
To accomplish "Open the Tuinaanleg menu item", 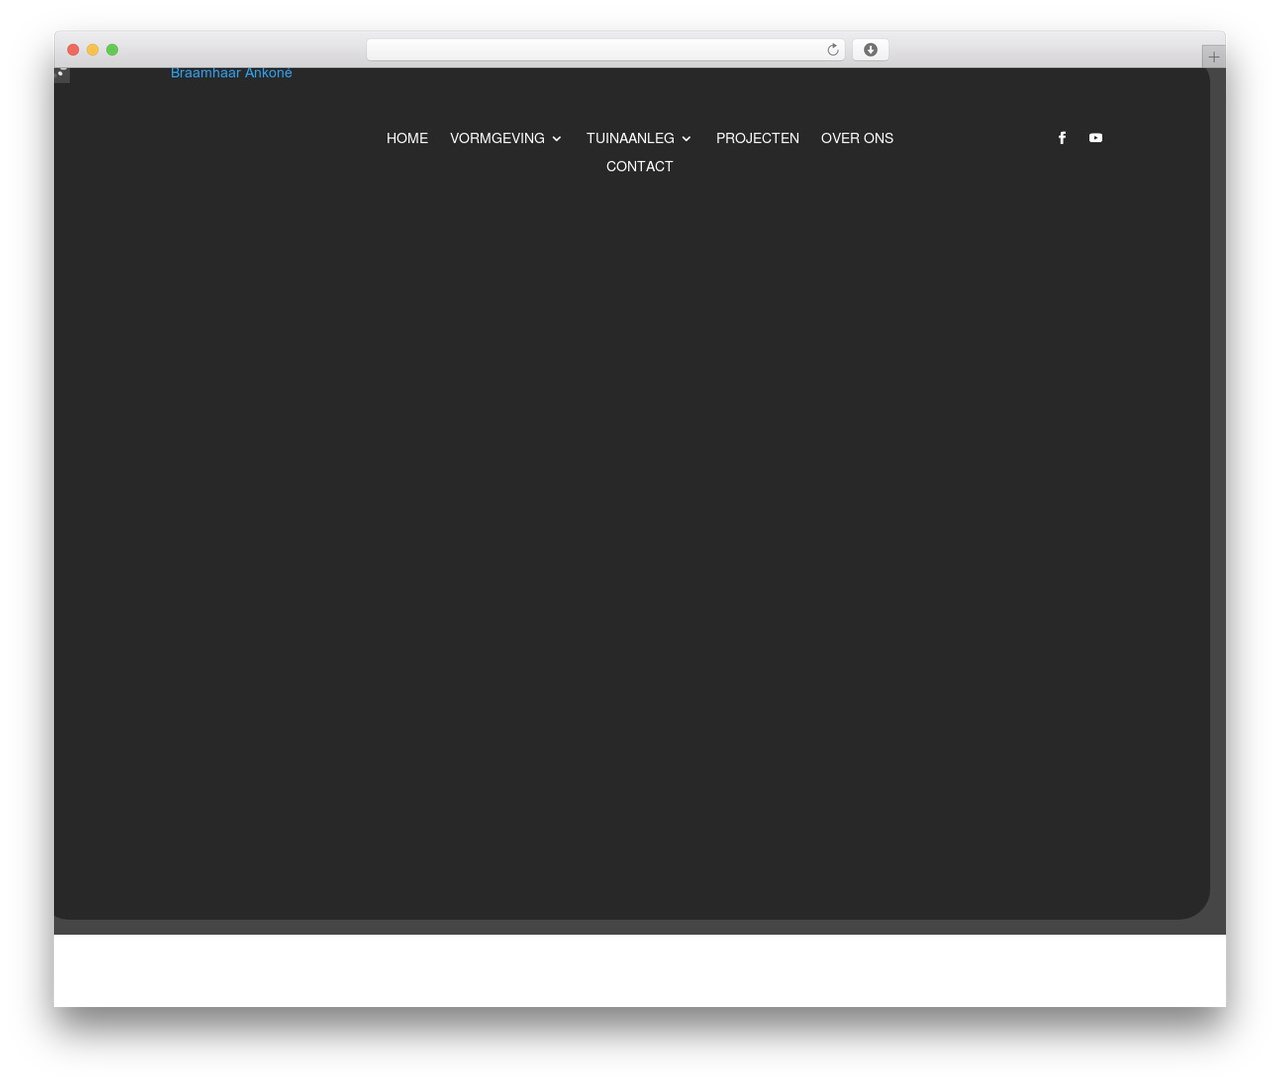I will (x=630, y=138).
